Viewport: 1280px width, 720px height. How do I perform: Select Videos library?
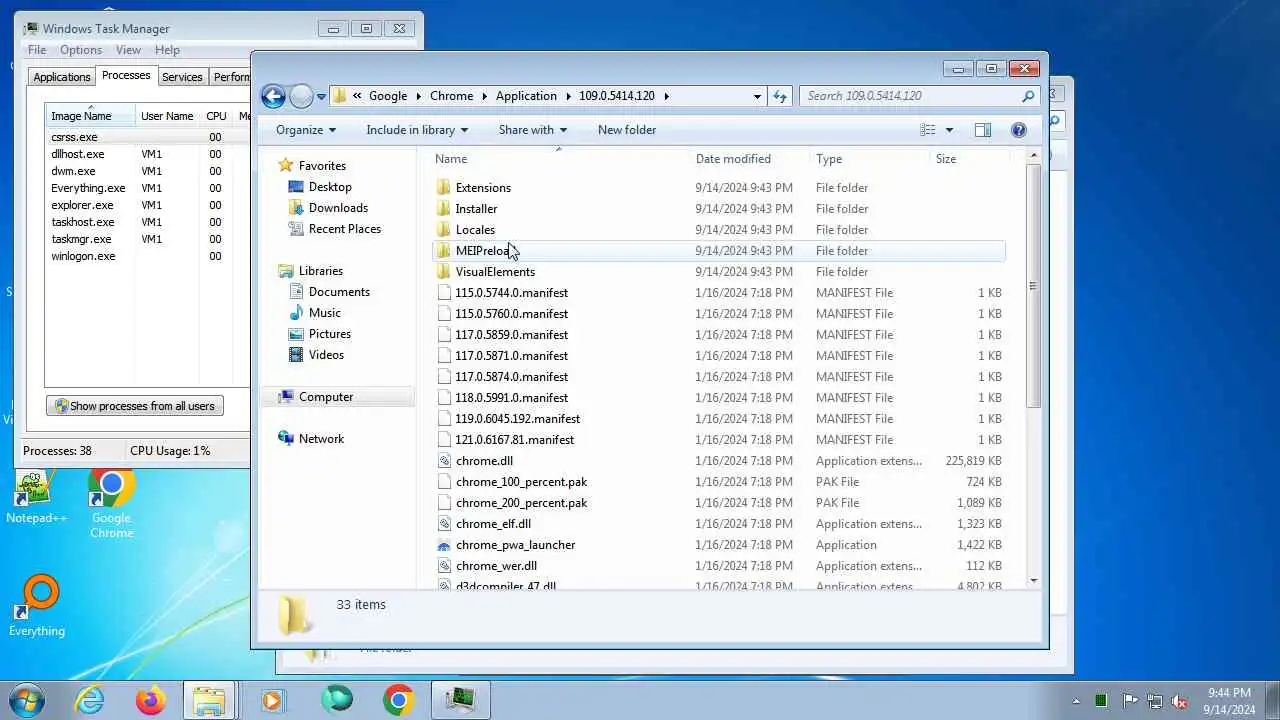[x=326, y=355]
